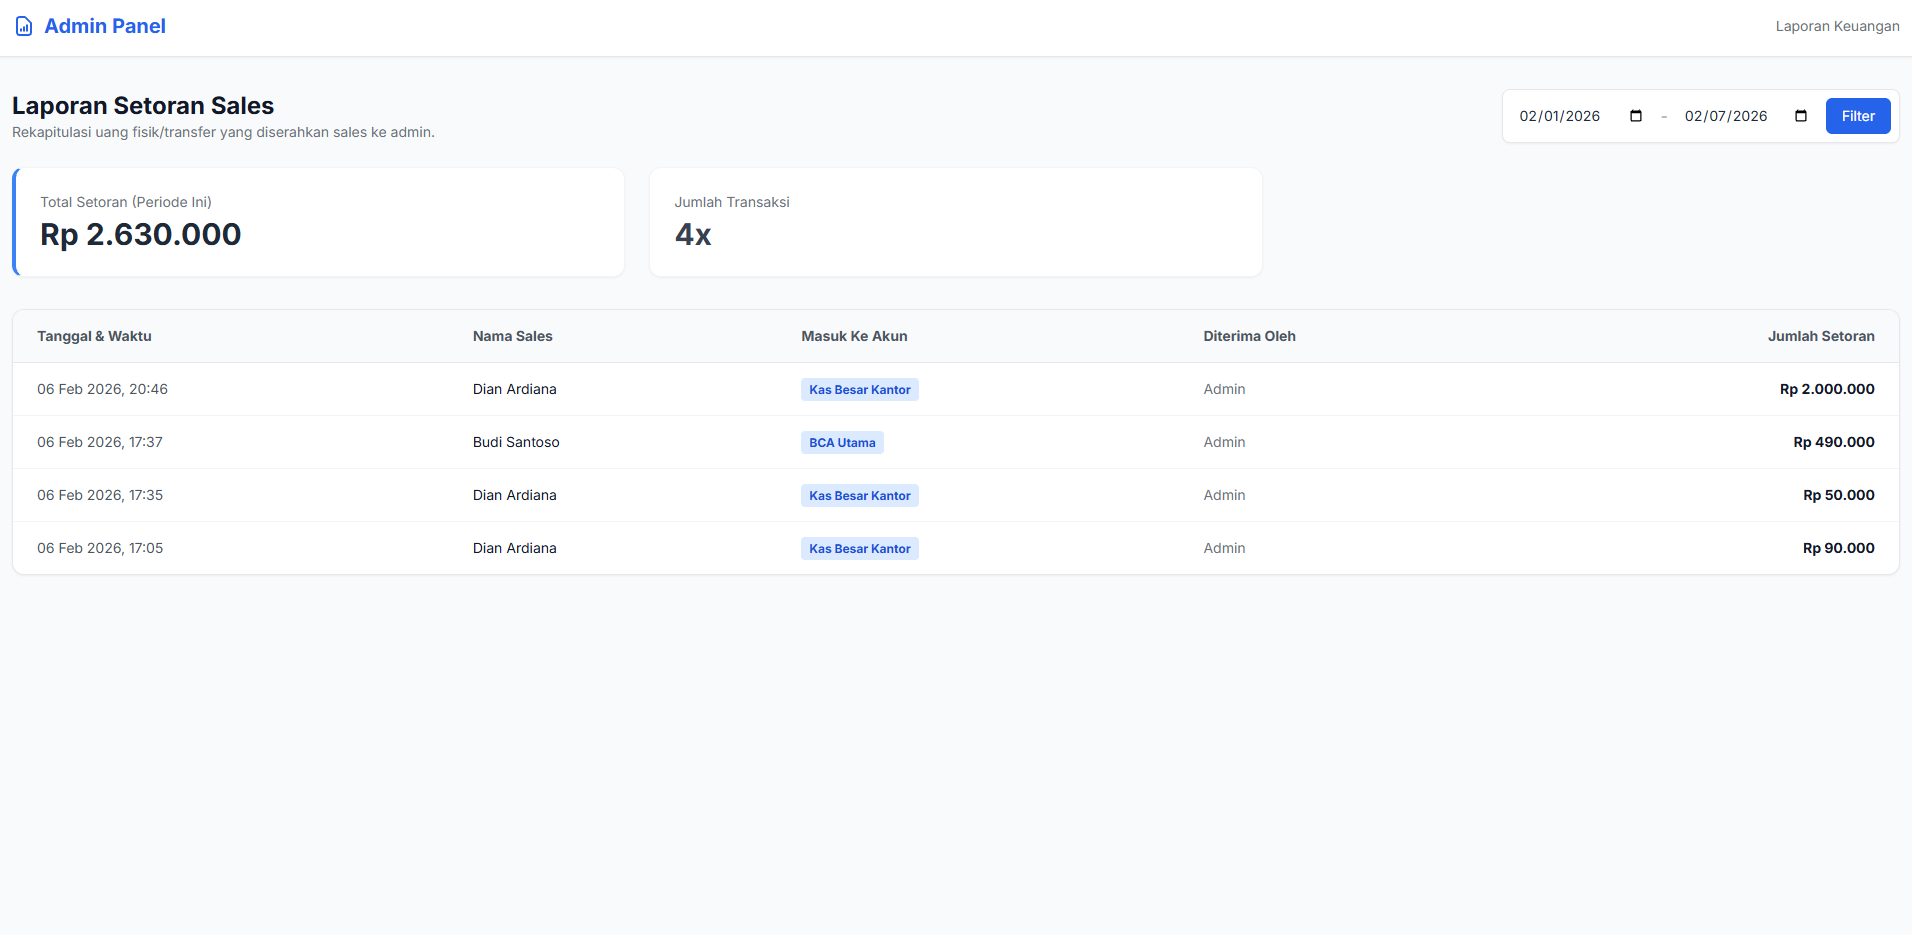Image resolution: width=1912 pixels, height=935 pixels.
Task: Click the Tanggal & Waktu column header
Action: pos(94,336)
